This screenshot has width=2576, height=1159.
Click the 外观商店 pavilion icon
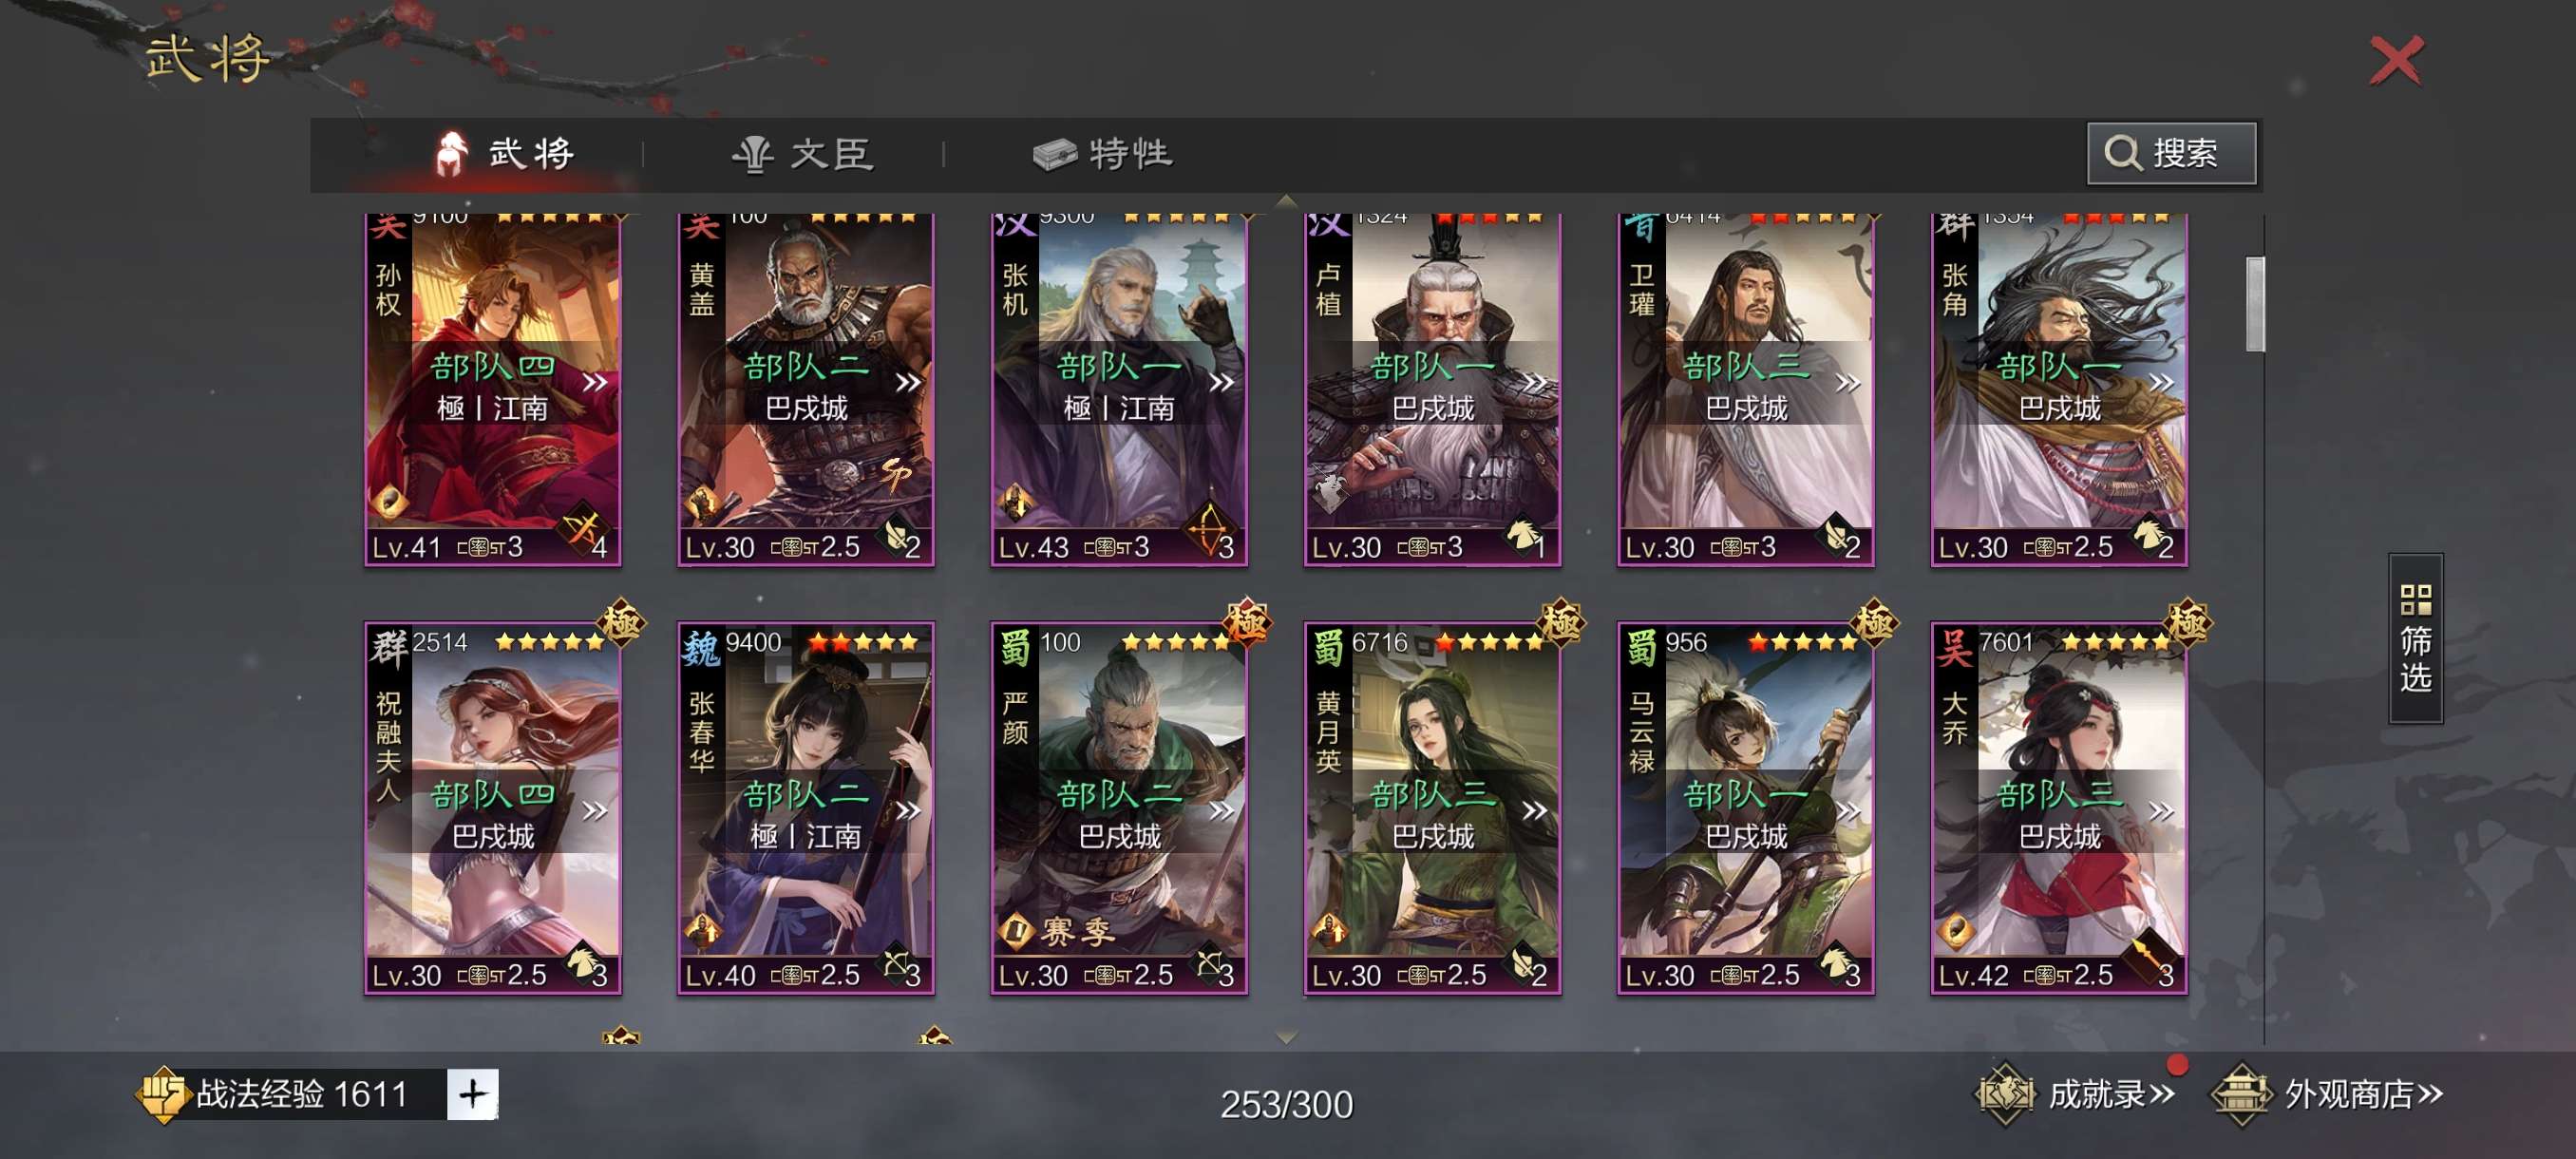point(2240,1094)
